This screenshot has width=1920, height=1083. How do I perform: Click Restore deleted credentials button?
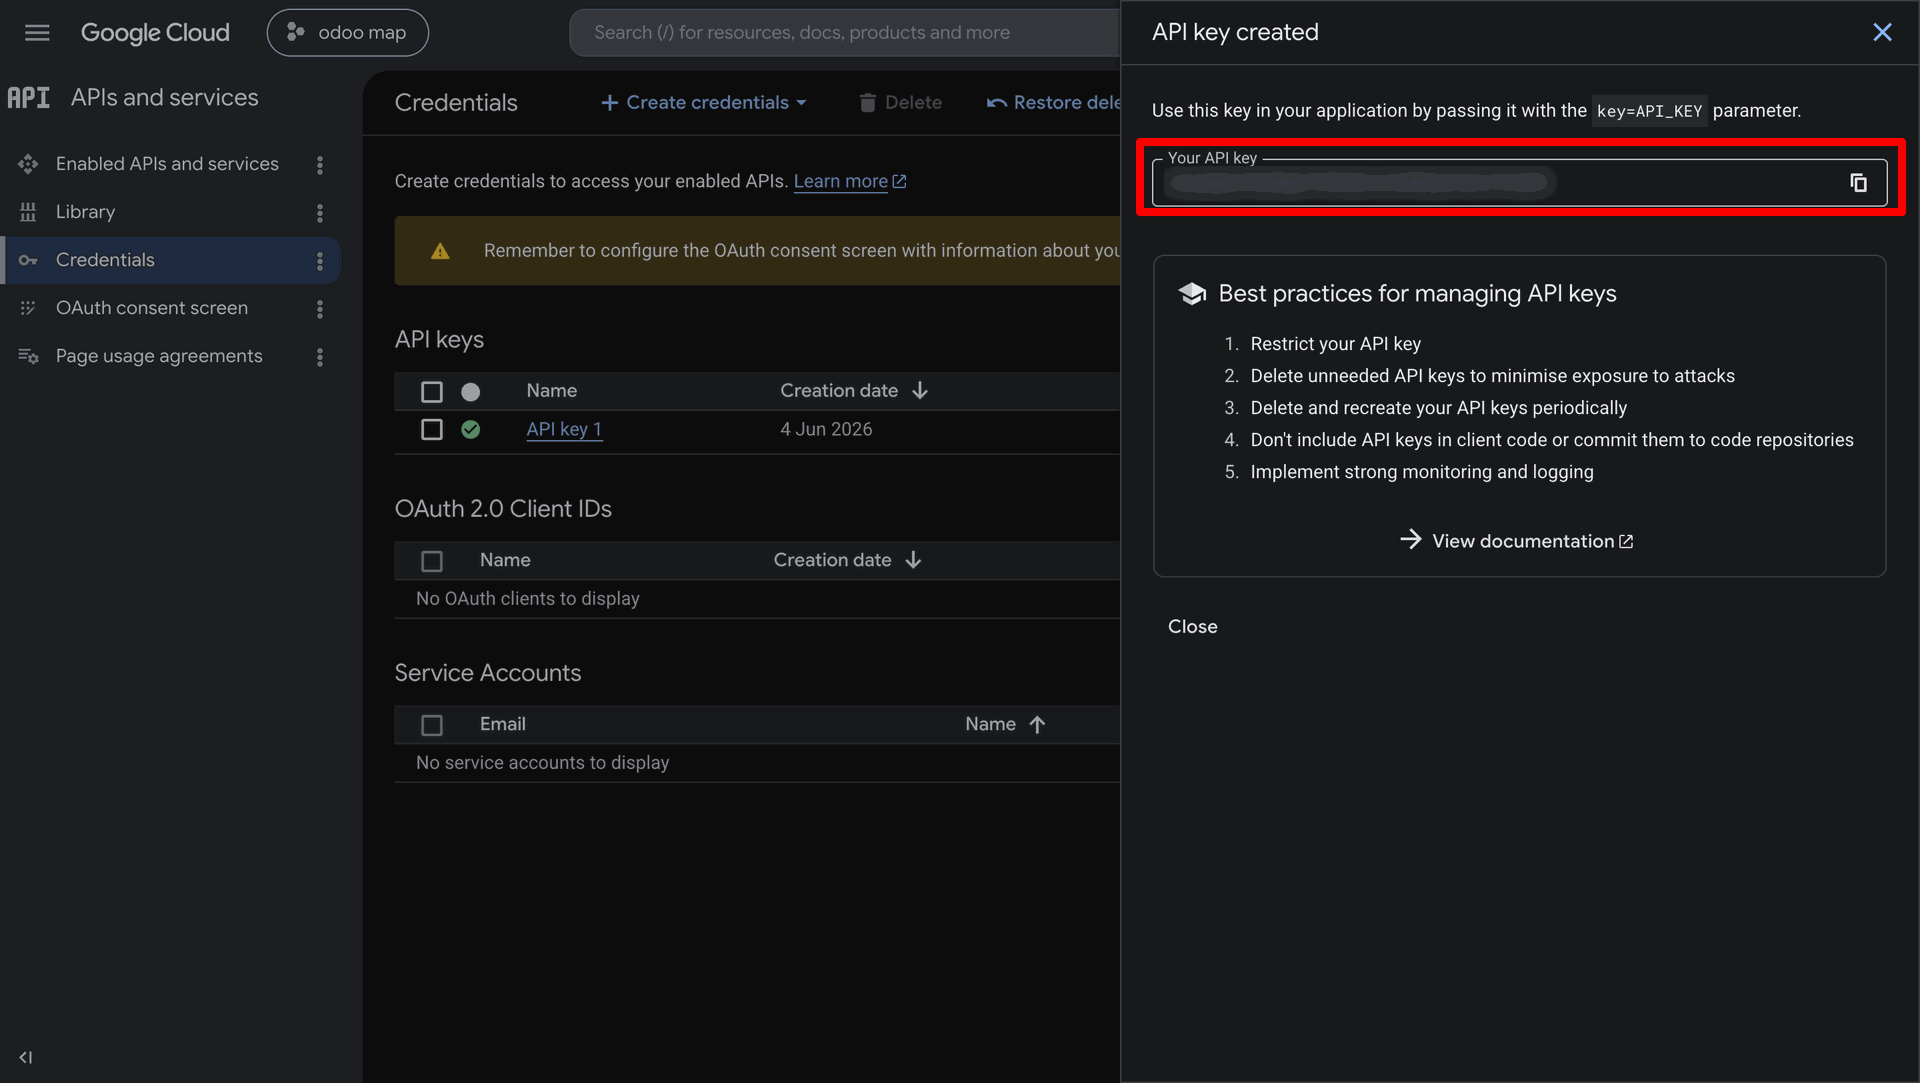[1053, 102]
